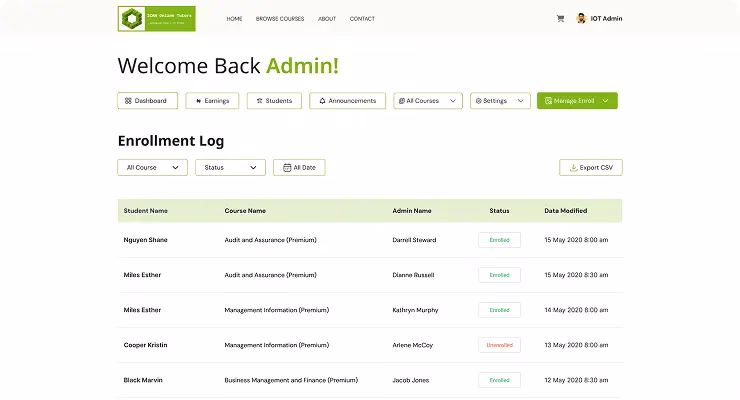Open the Contact menu item
The height and width of the screenshot is (400, 740).
pyautogui.click(x=362, y=19)
